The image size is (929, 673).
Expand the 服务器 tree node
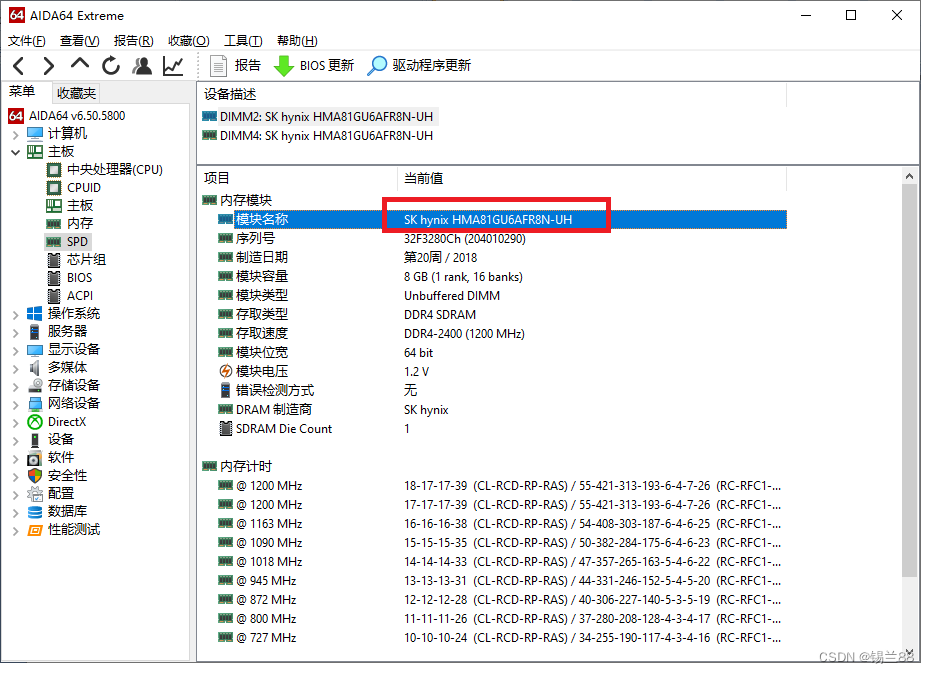tap(15, 332)
